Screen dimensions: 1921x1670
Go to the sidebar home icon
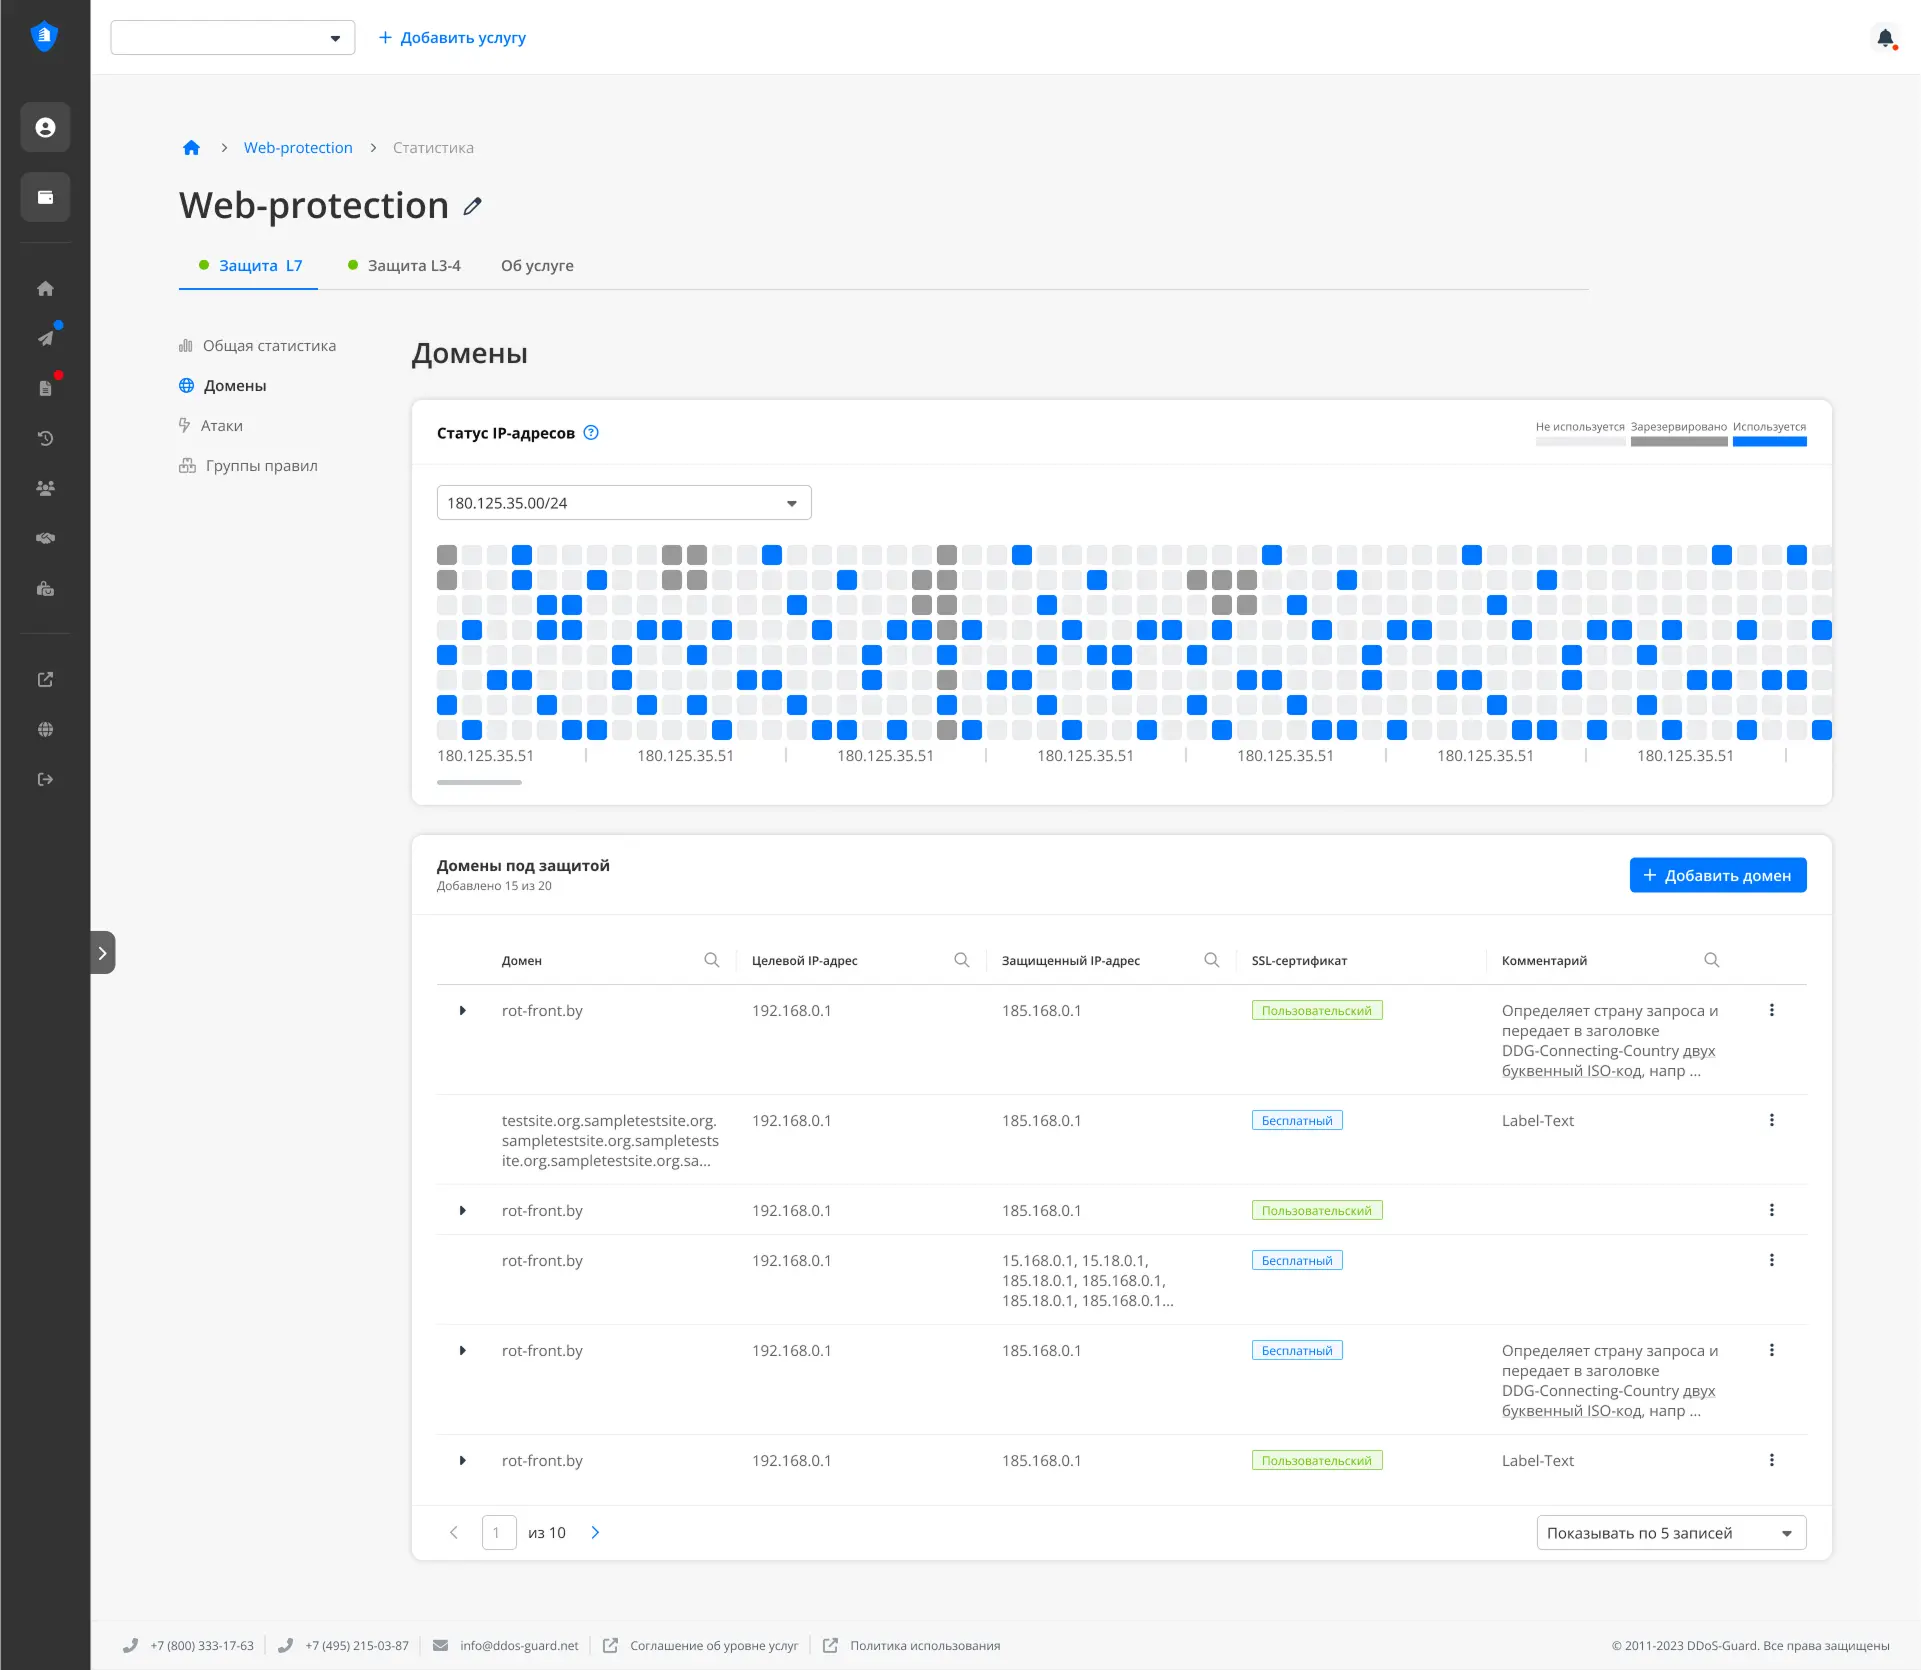(45, 289)
